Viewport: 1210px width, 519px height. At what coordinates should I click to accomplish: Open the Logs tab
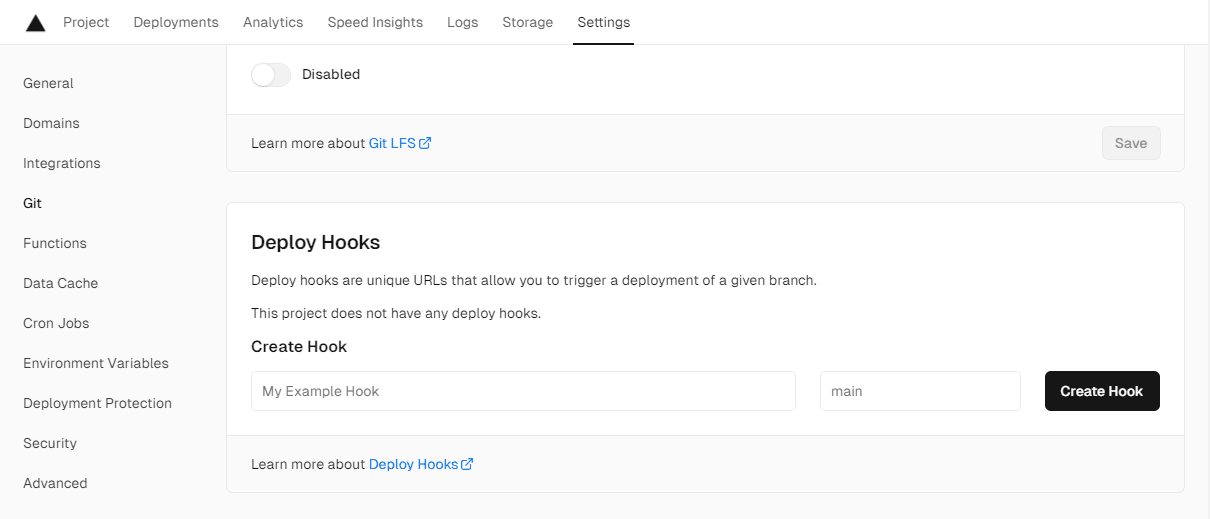[x=462, y=22]
